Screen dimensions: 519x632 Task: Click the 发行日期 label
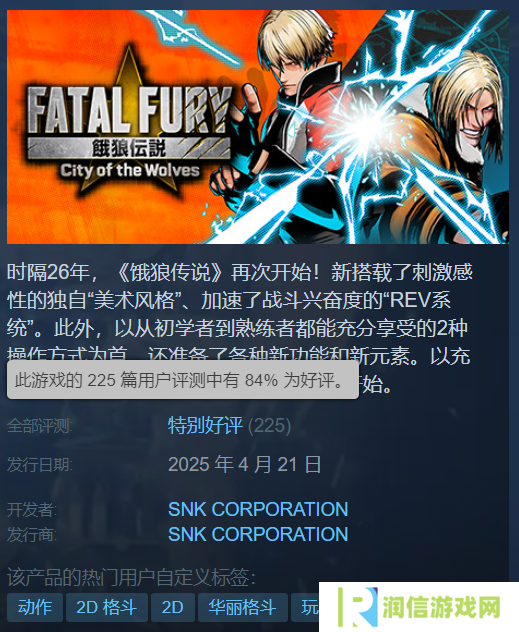[39, 465]
